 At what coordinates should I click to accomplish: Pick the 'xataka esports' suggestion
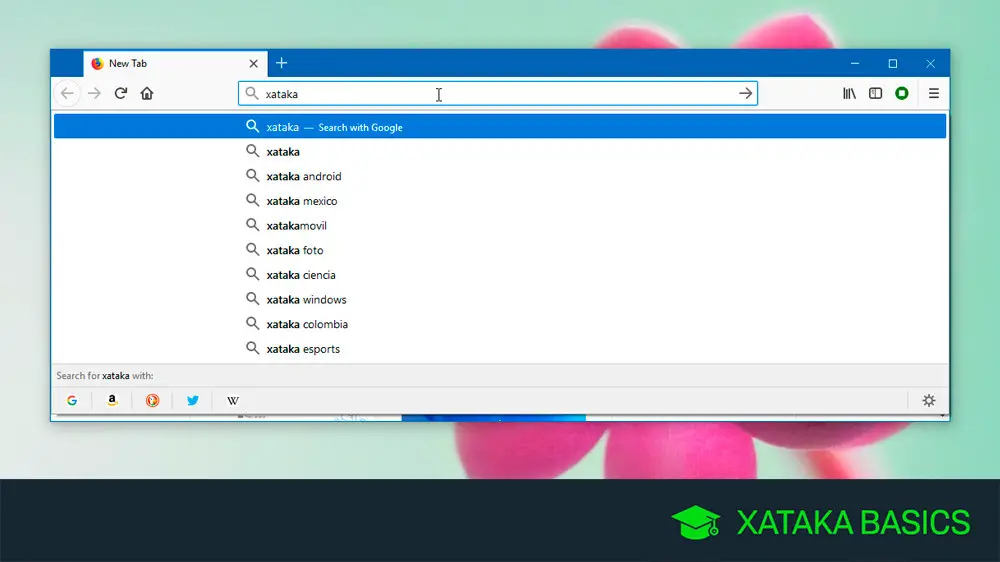coord(500,349)
